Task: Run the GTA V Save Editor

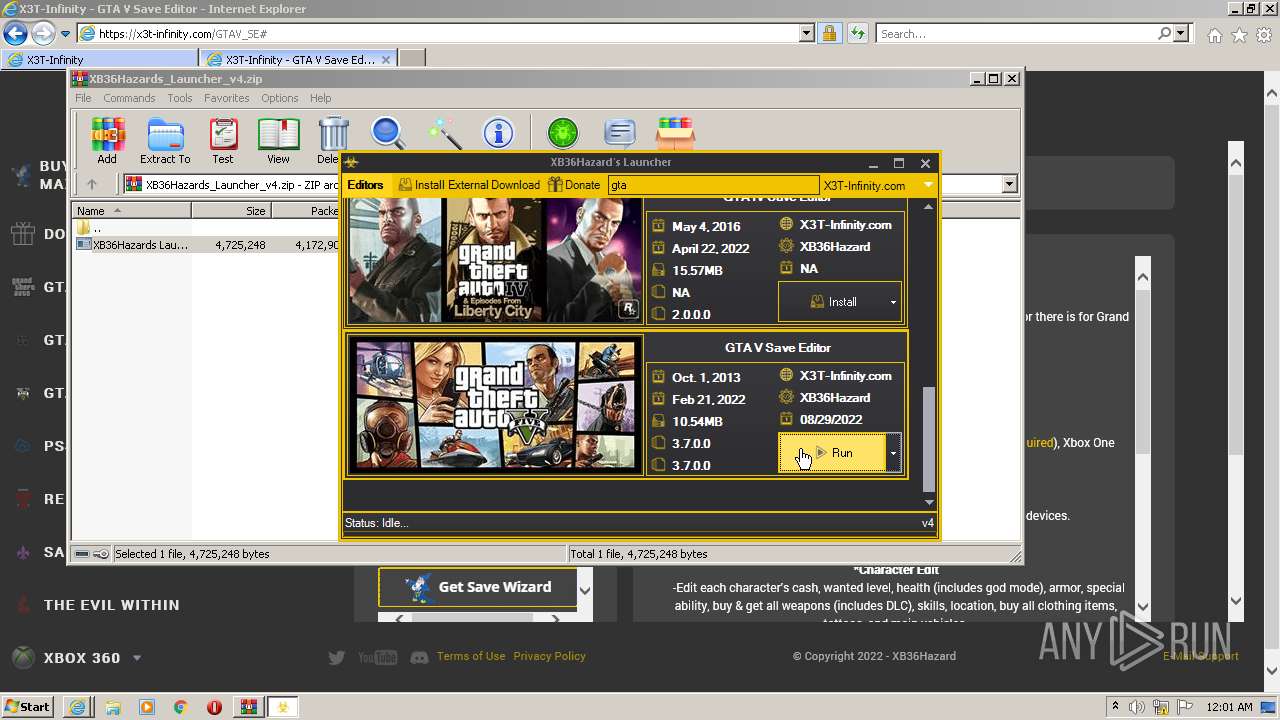Action: [x=833, y=453]
